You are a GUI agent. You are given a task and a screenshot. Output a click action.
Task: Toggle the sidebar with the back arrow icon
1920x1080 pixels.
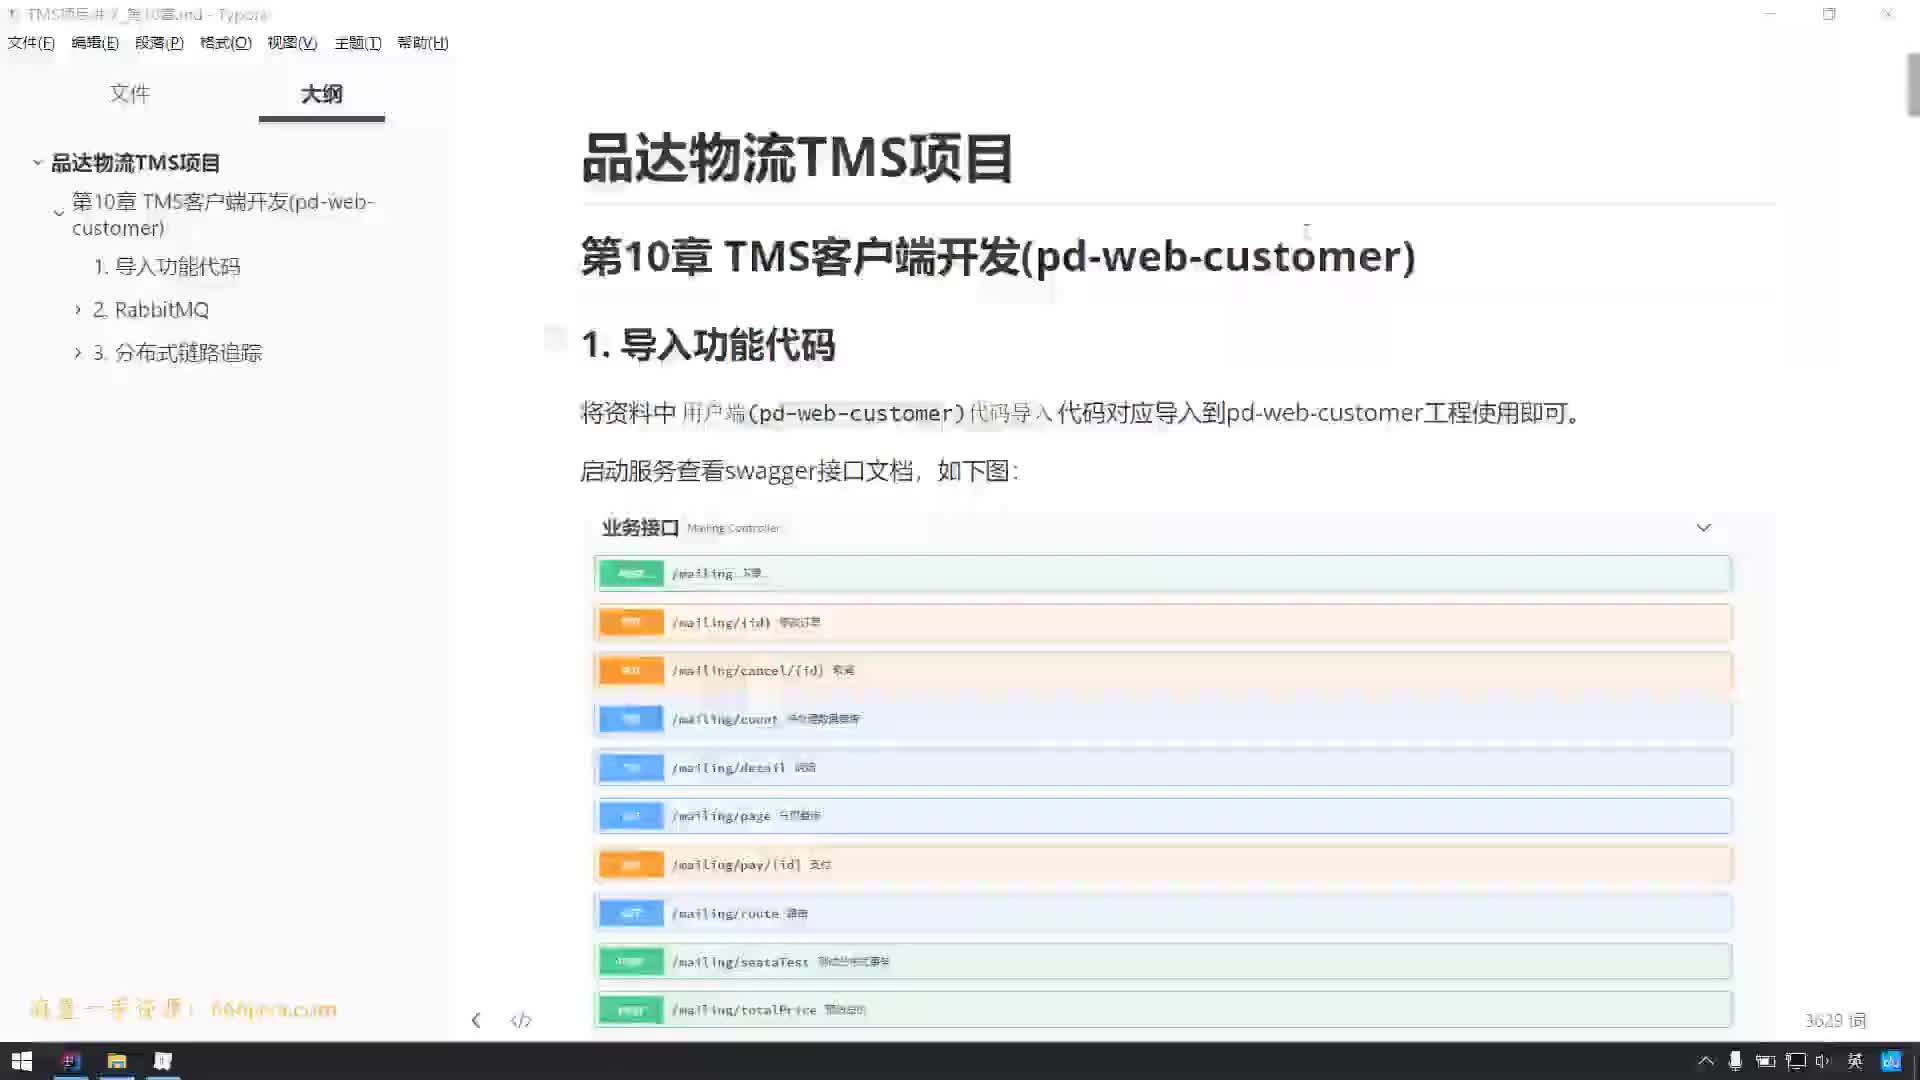(476, 1020)
